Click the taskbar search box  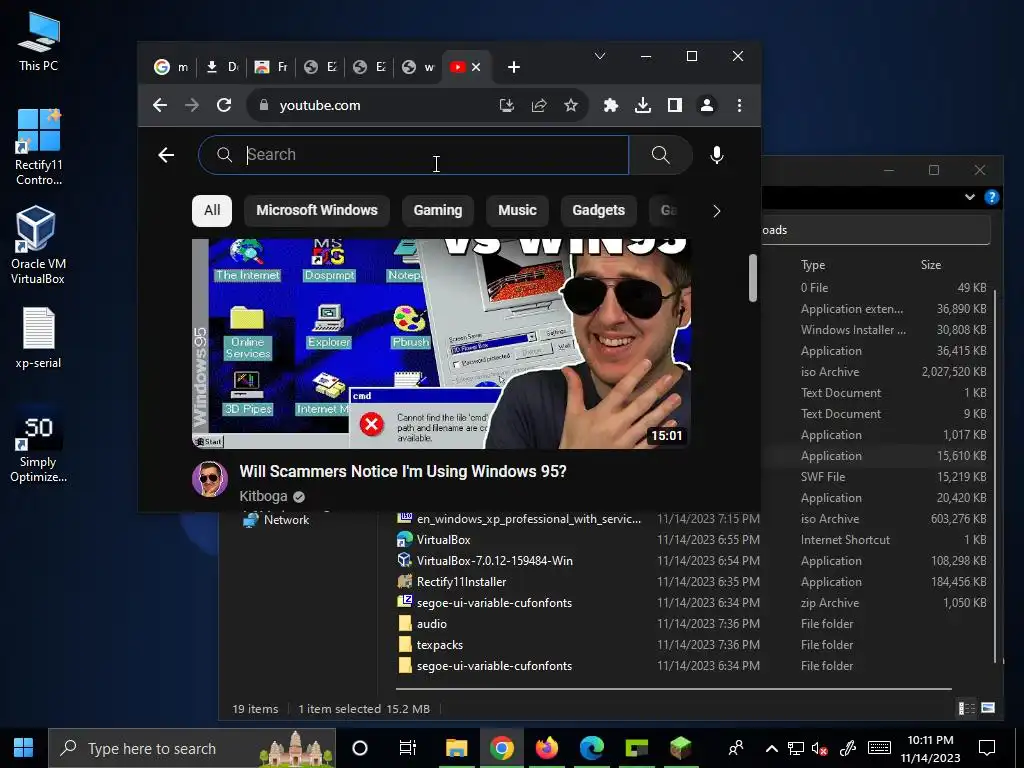point(192,748)
